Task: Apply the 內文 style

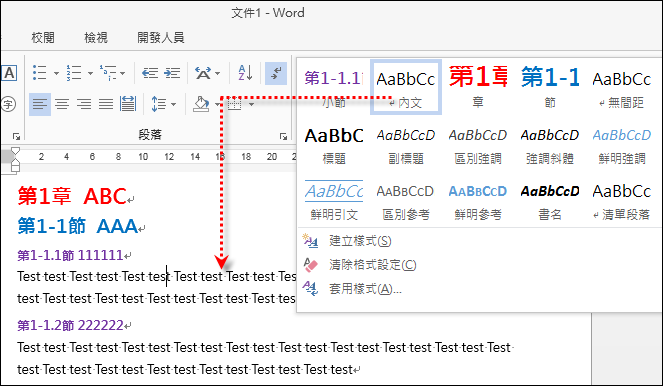Action: click(x=406, y=88)
